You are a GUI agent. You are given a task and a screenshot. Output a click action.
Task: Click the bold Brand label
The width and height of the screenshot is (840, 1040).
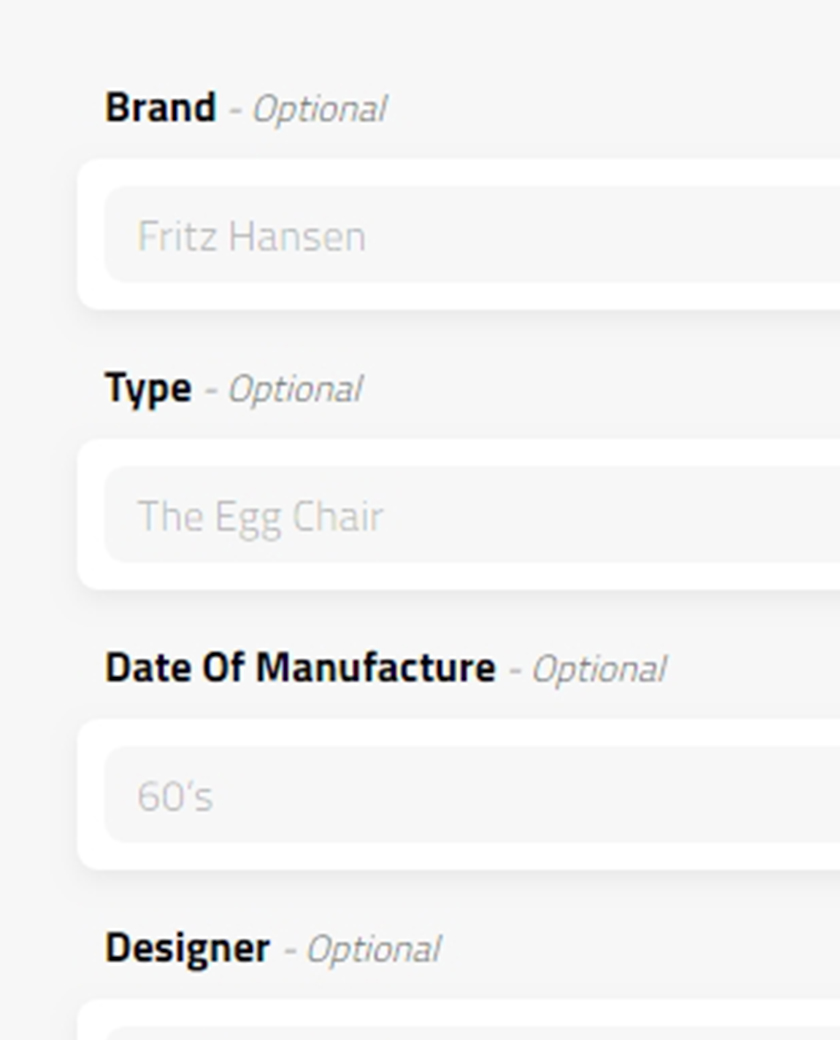click(x=160, y=108)
